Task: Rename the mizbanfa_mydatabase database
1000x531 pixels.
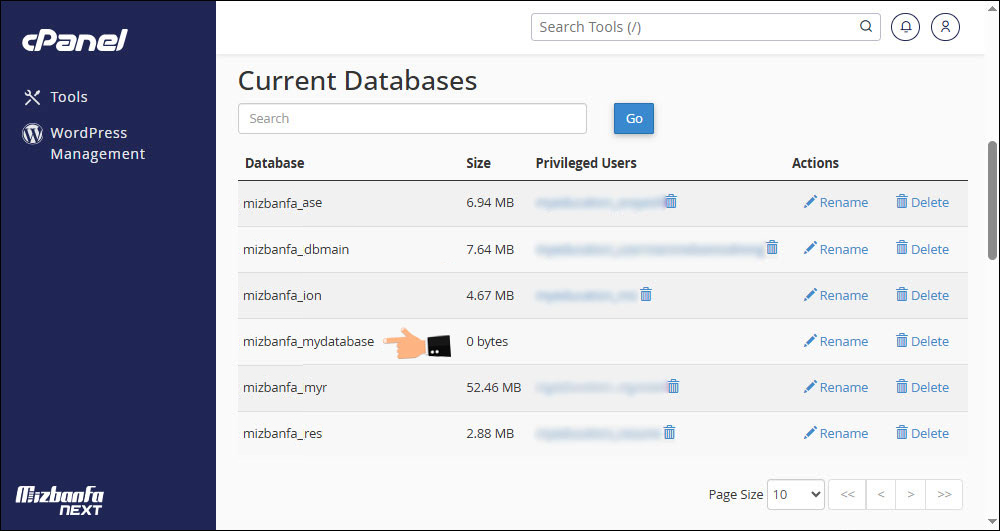Action: click(835, 341)
